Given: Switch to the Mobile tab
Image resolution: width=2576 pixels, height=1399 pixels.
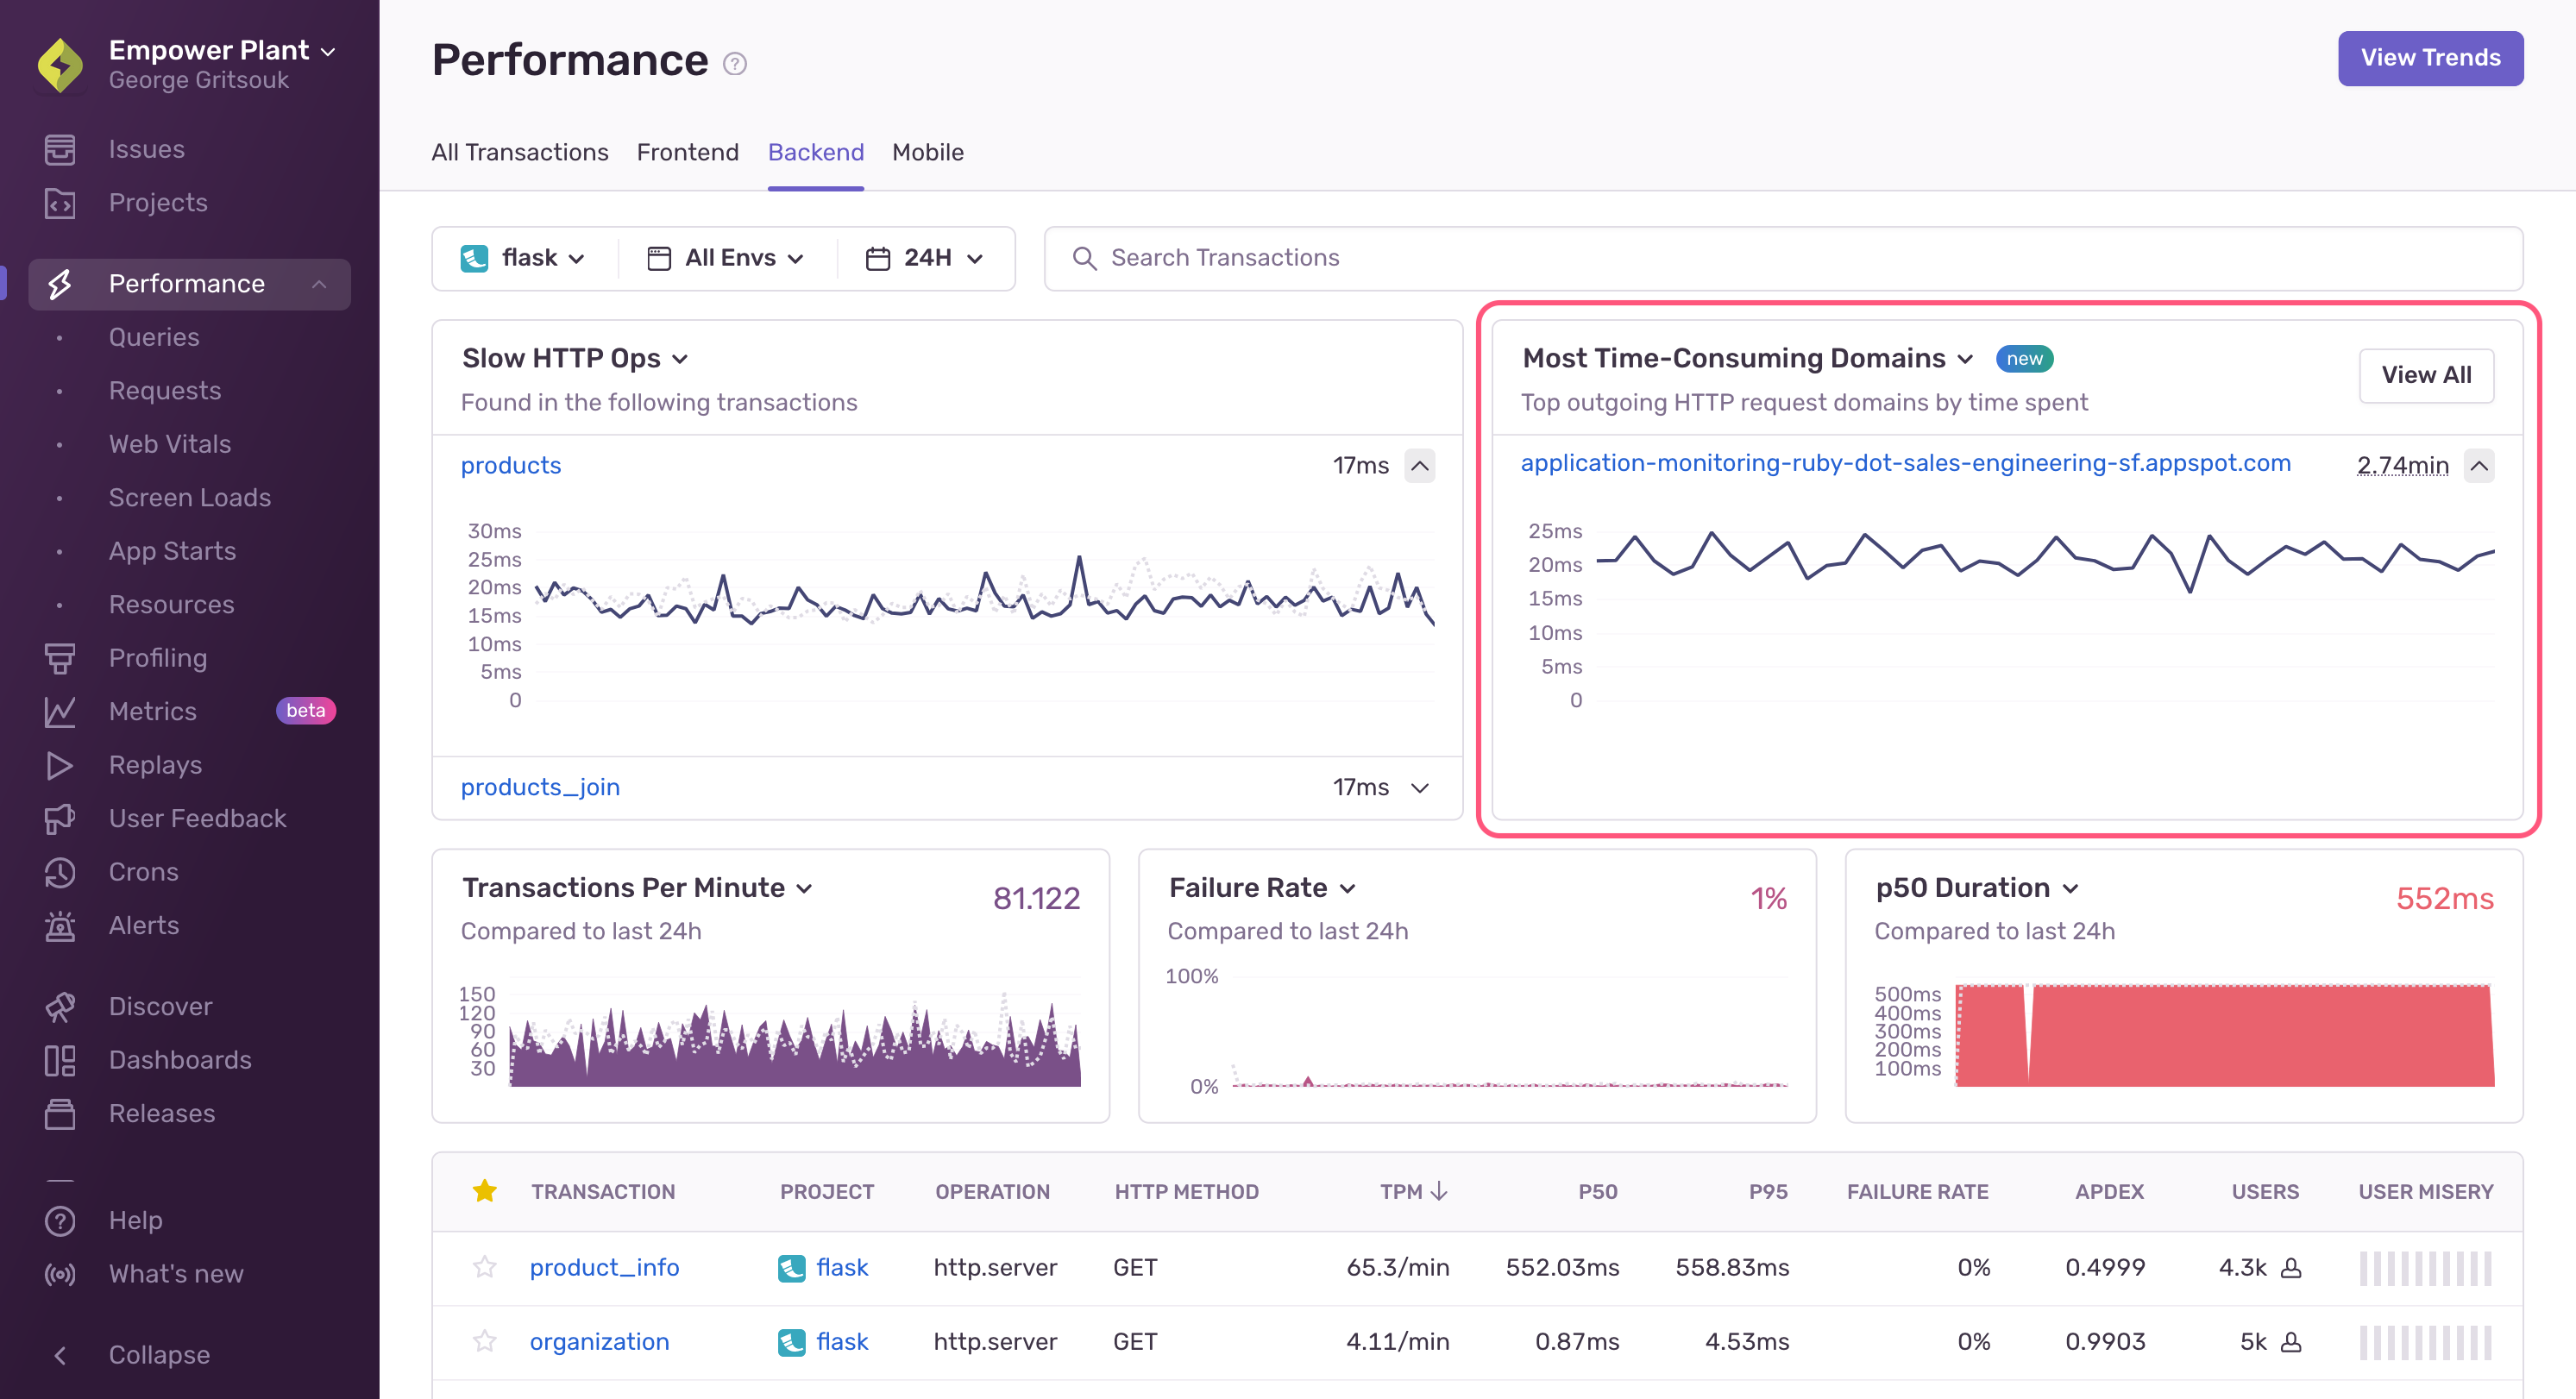Looking at the screenshot, I should point(927,152).
